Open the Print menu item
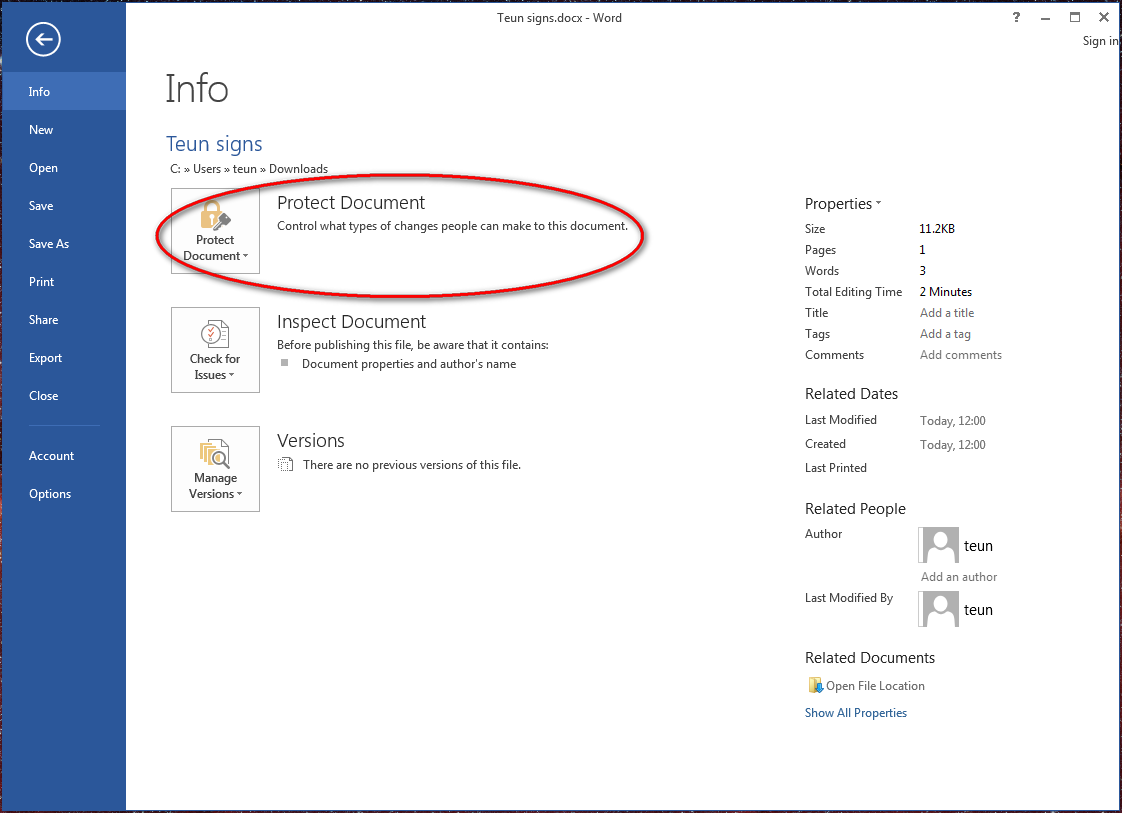This screenshot has height=813, width=1122. pos(42,282)
